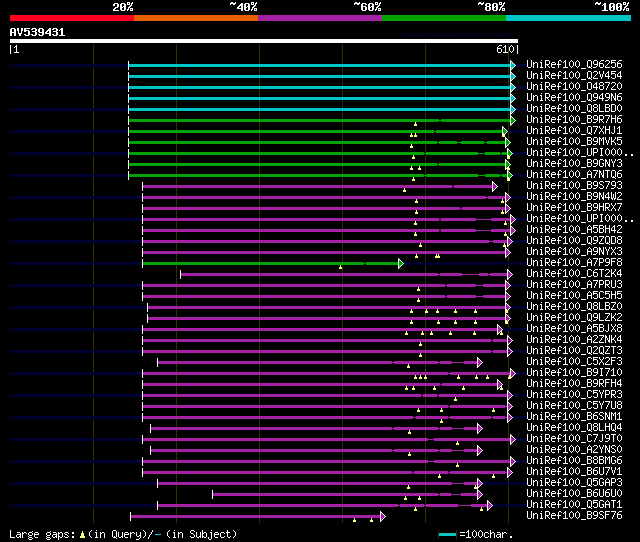640x542 pixels.
Task: Click the Large gaps legend text
Action: (123, 534)
